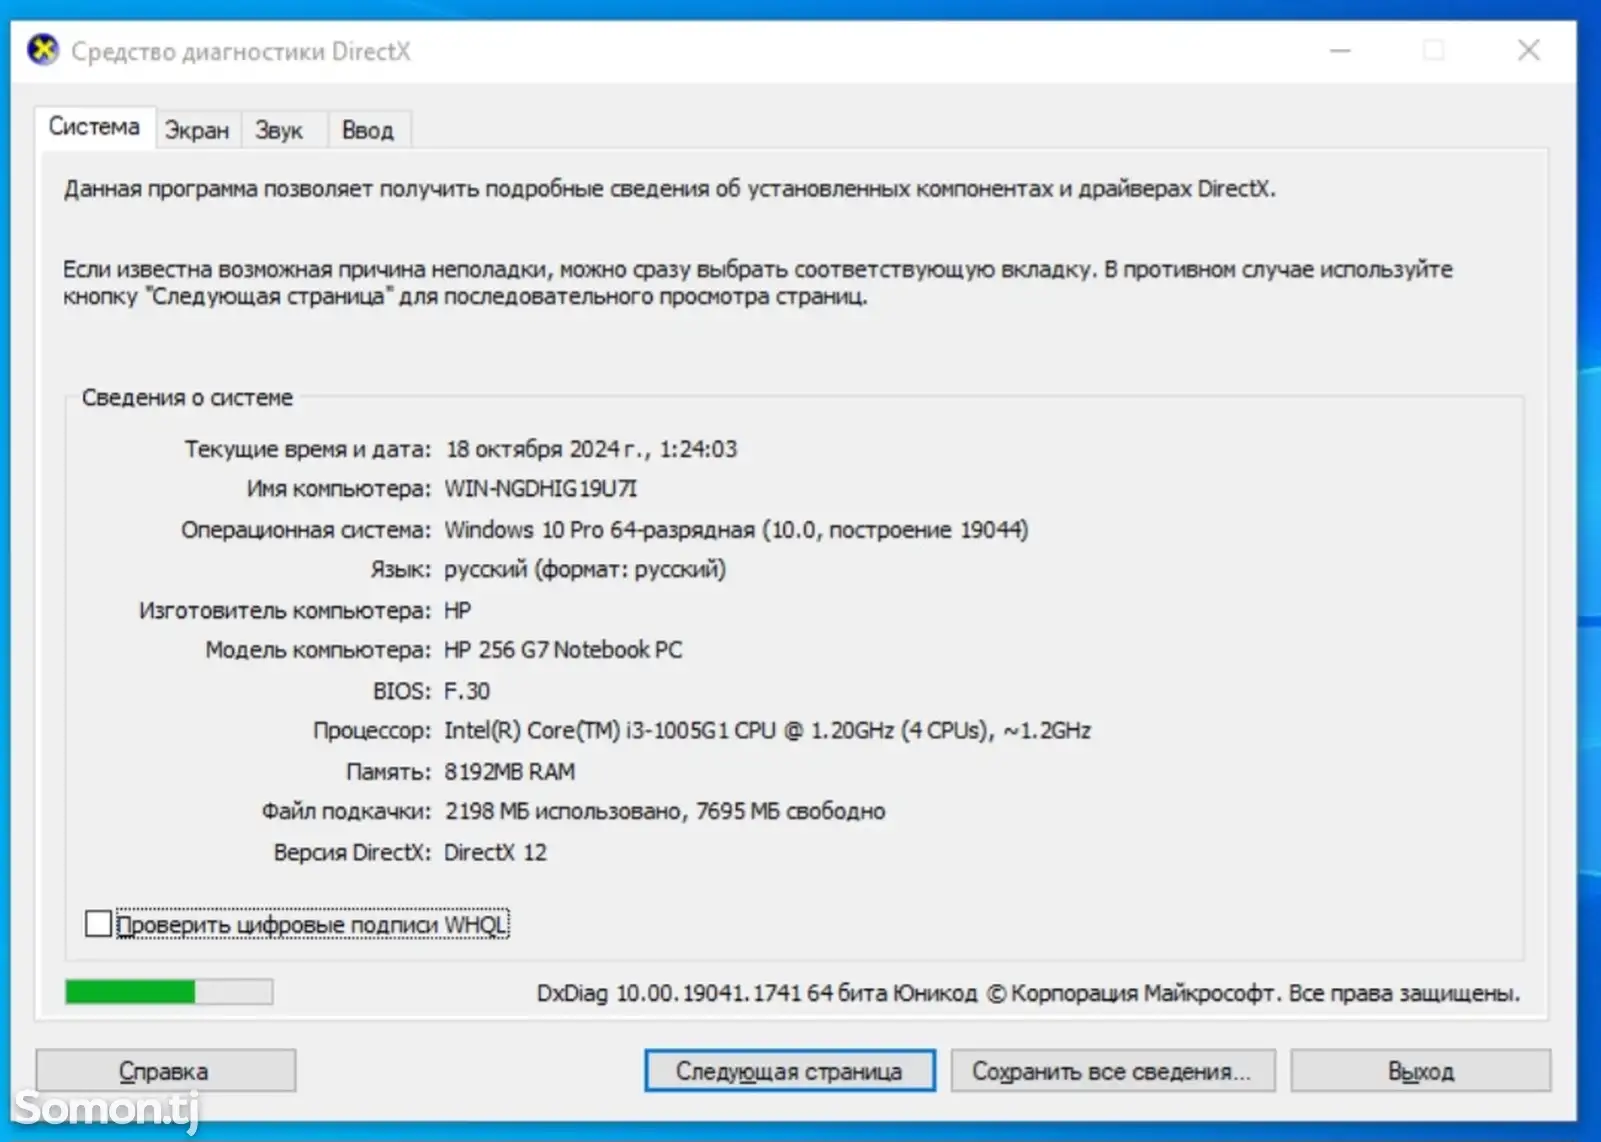This screenshot has width=1601, height=1142.
Task: Click Intel Core i3-1005G1 processor text
Action: point(767,731)
